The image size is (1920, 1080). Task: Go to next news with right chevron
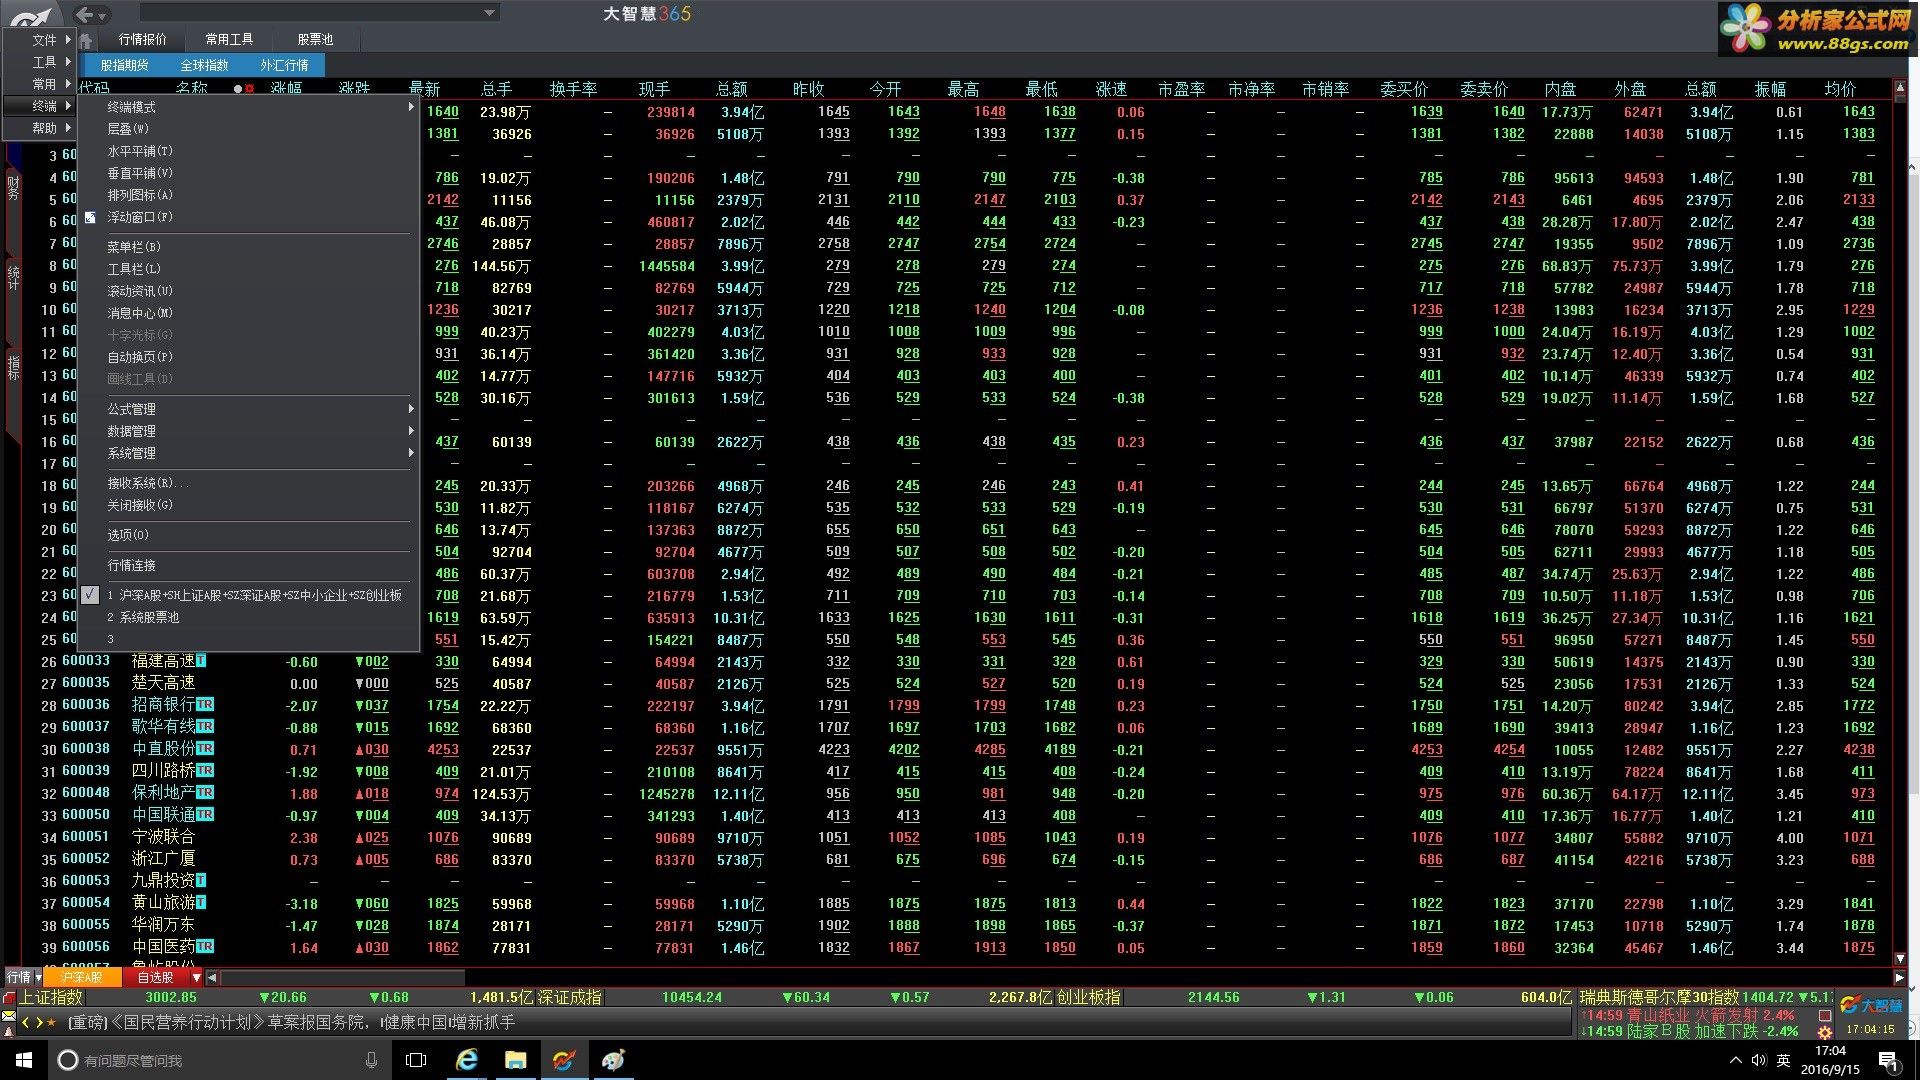[x=39, y=1022]
